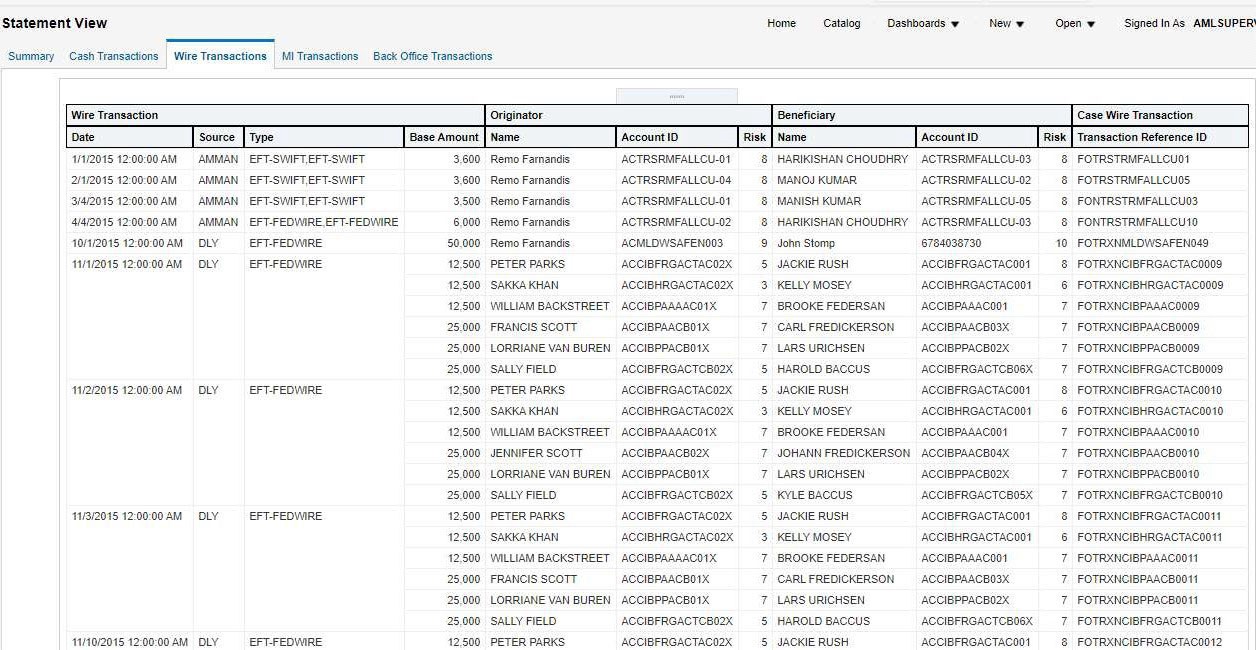1256x650 pixels.
Task: Click the table resize grip above headers
Action: (x=678, y=95)
